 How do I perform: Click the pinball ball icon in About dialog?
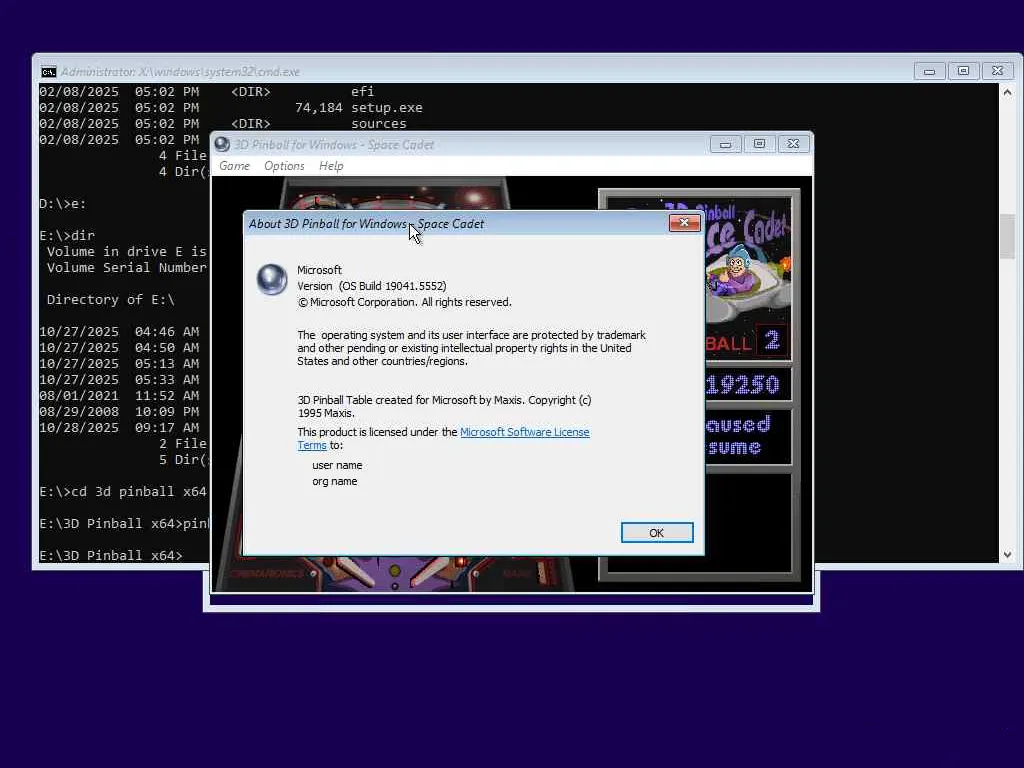tap(272, 280)
